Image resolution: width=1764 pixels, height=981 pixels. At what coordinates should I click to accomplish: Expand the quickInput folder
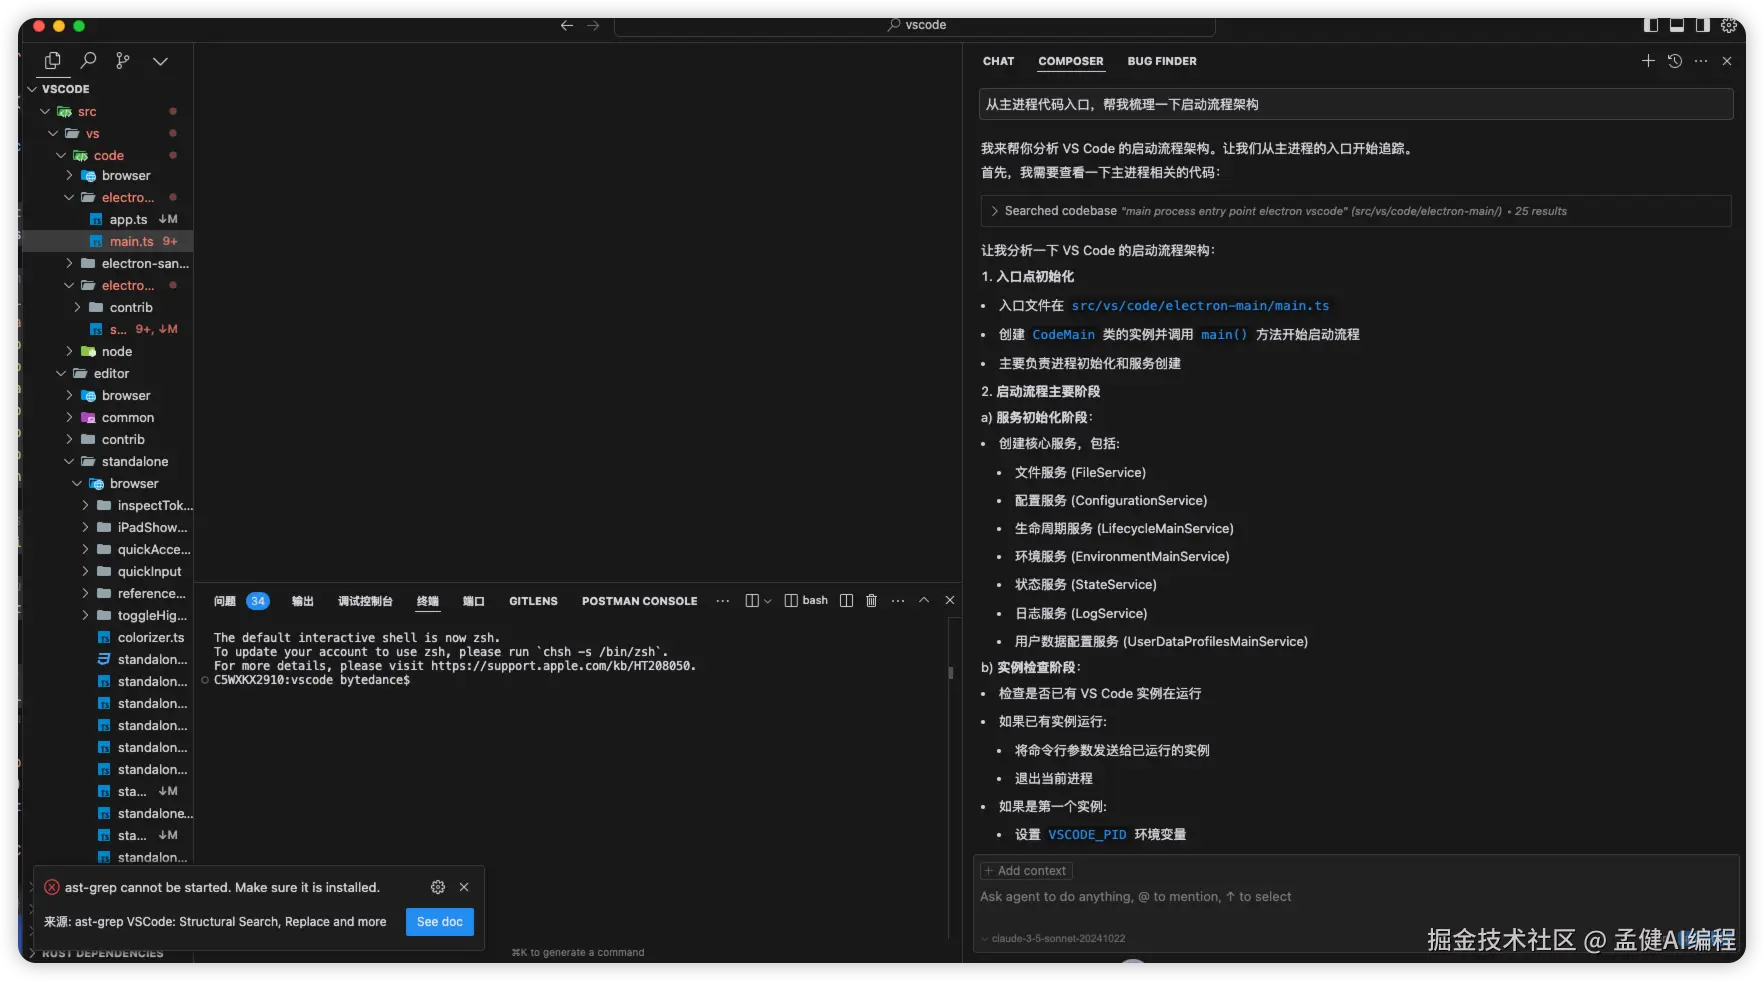click(85, 571)
